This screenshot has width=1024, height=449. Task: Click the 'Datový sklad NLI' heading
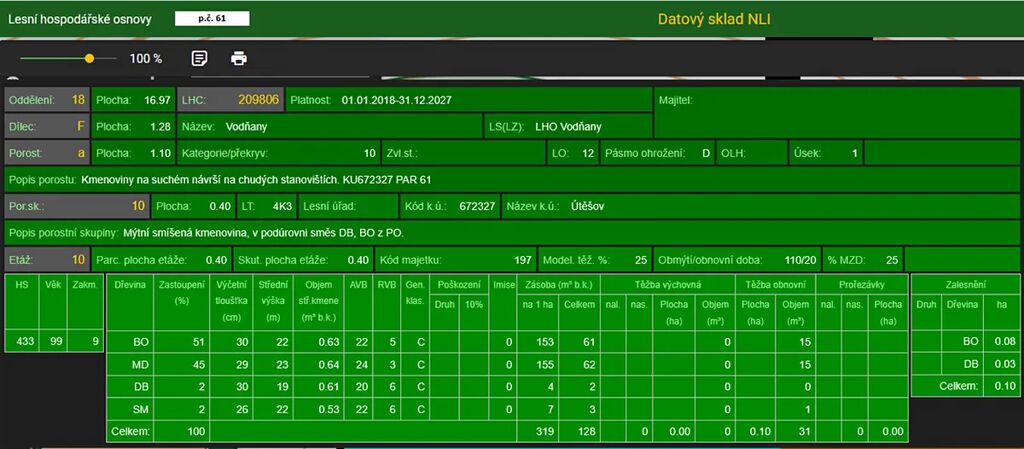coord(714,19)
